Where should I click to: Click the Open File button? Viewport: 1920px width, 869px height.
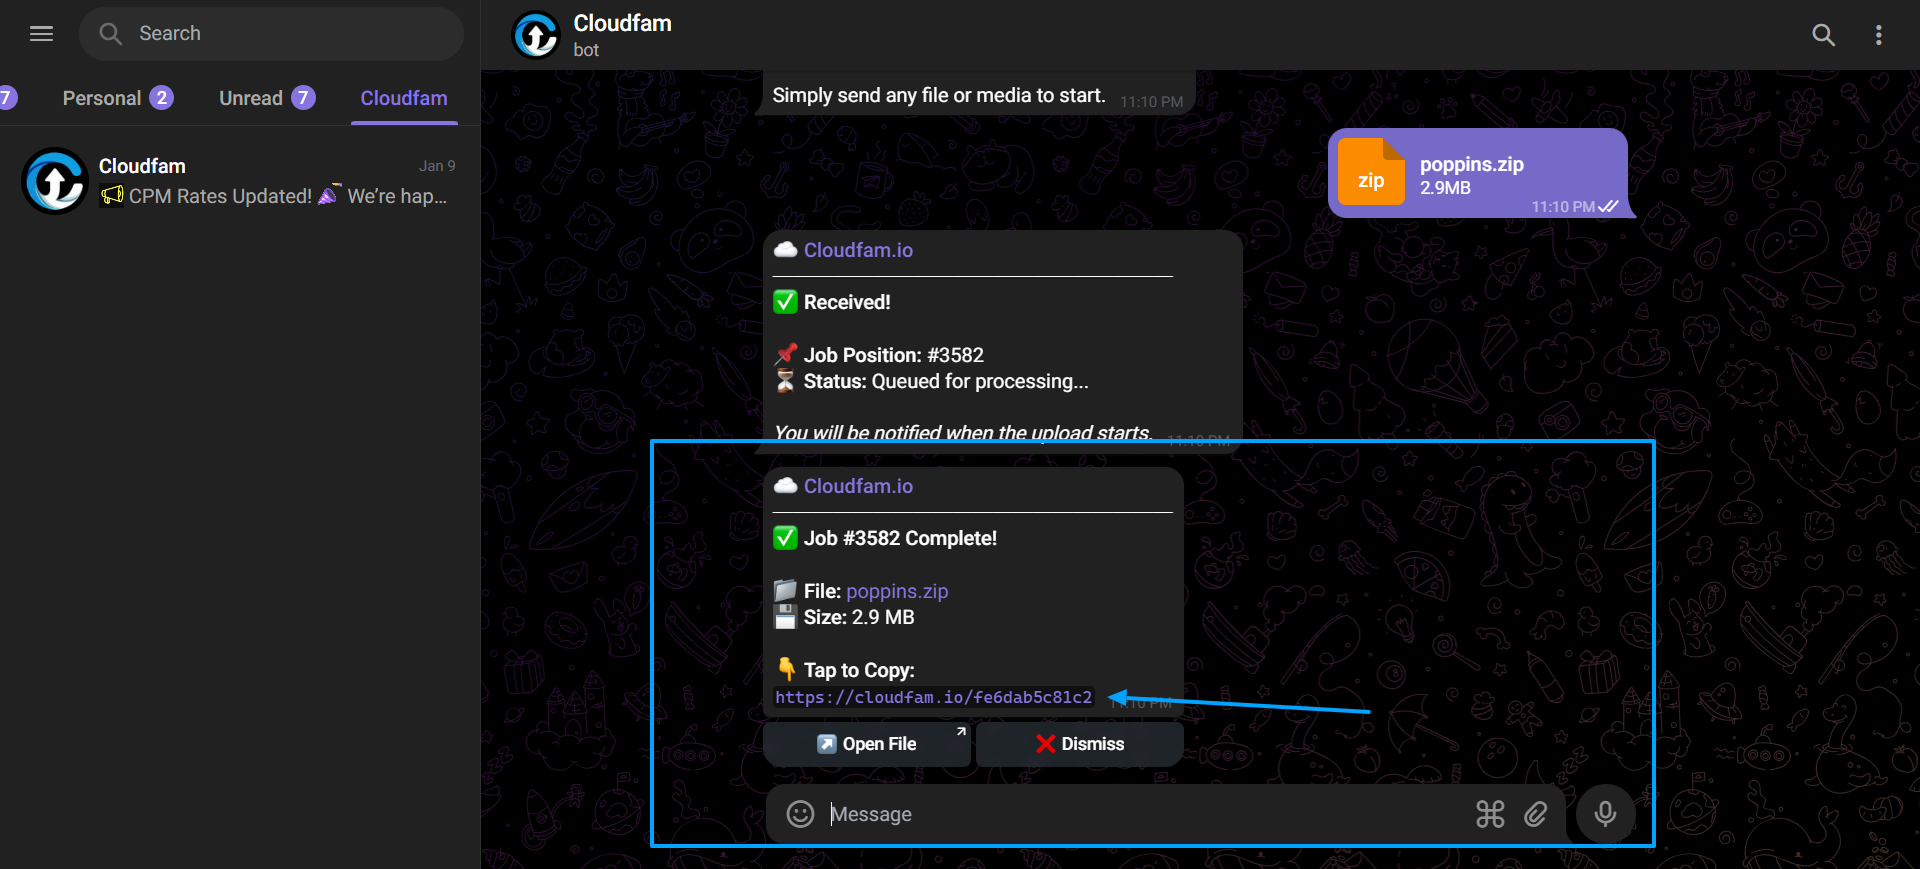click(867, 744)
